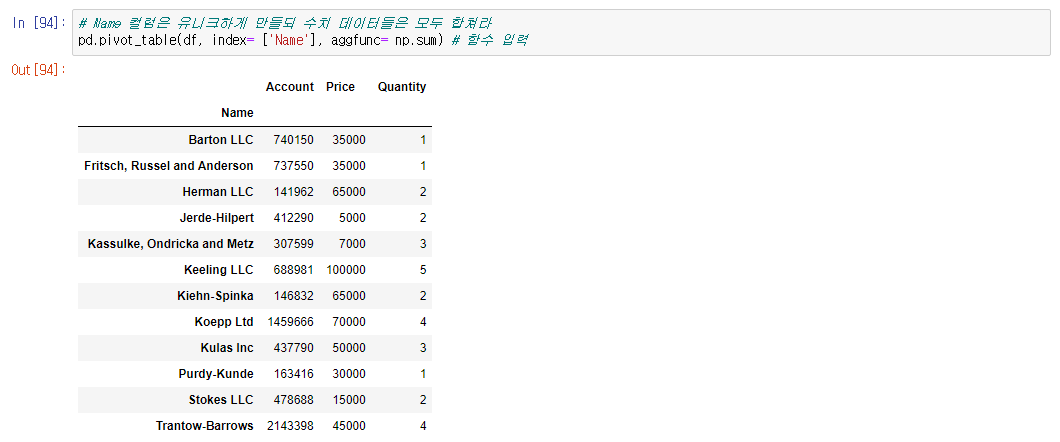Click Price value 45000 for Trantow-Barrows
1060x442 pixels.
349,426
